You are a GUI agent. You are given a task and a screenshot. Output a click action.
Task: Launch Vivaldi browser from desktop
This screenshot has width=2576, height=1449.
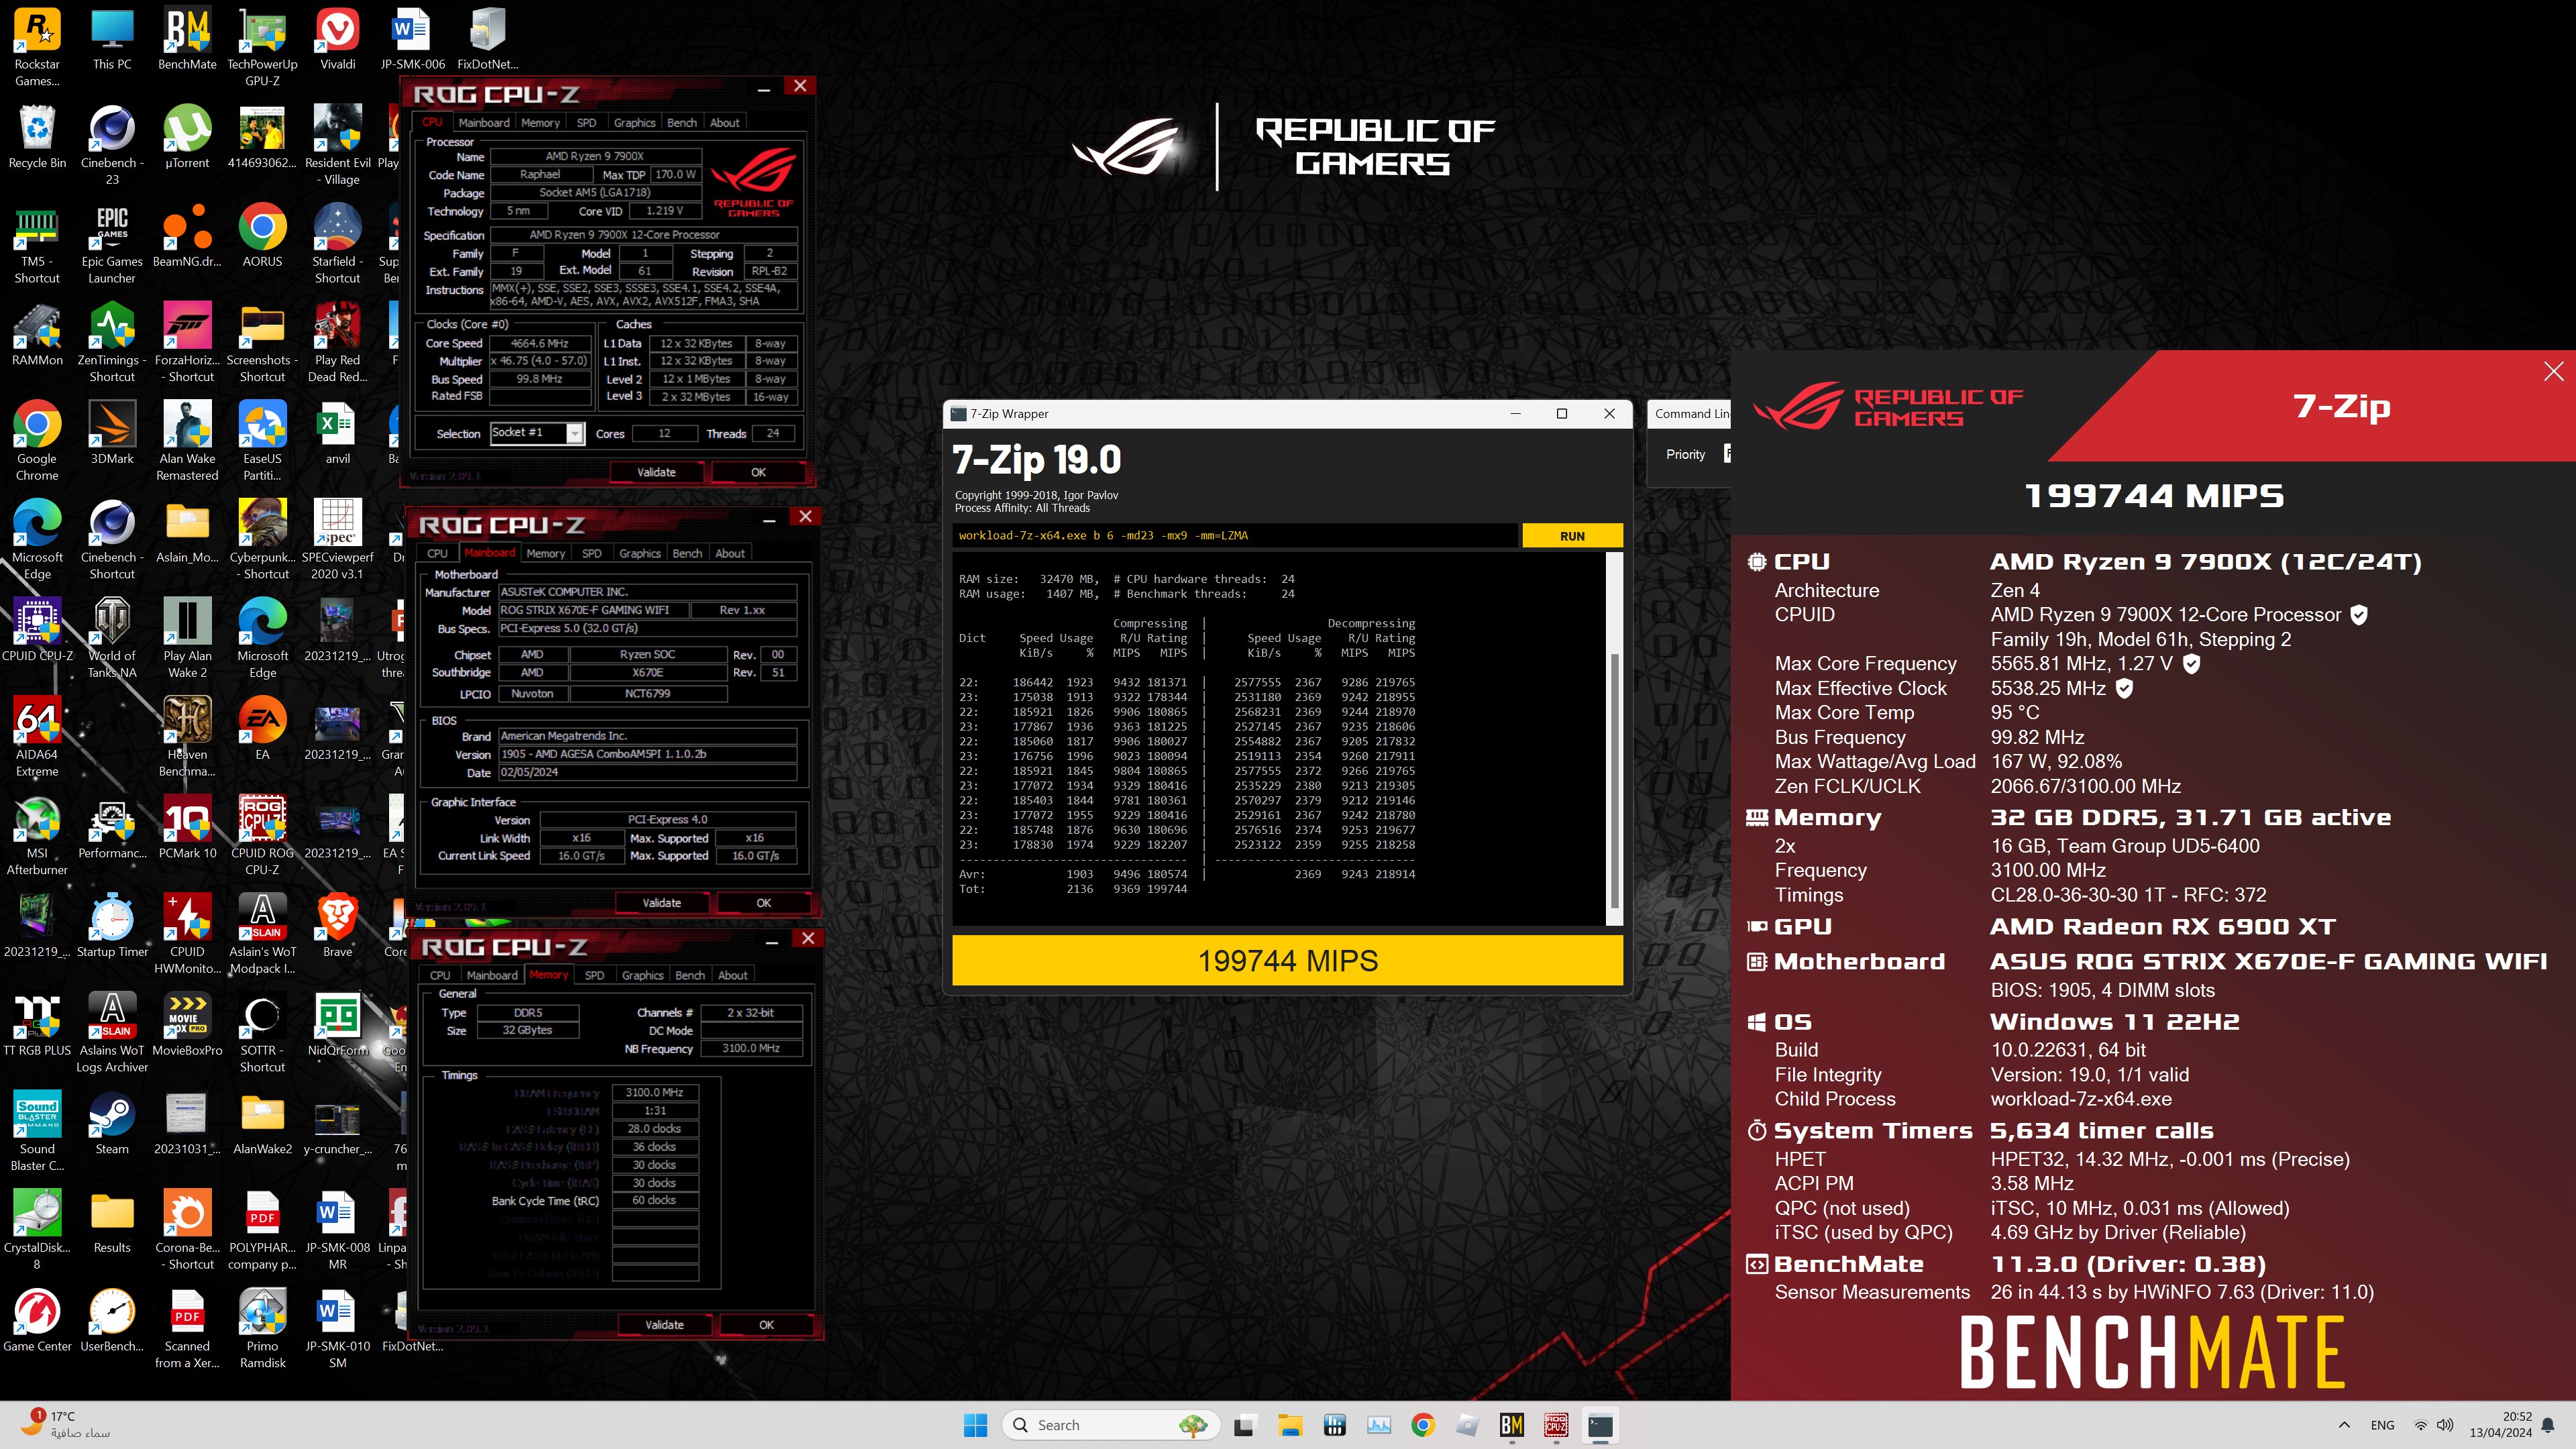[337, 40]
